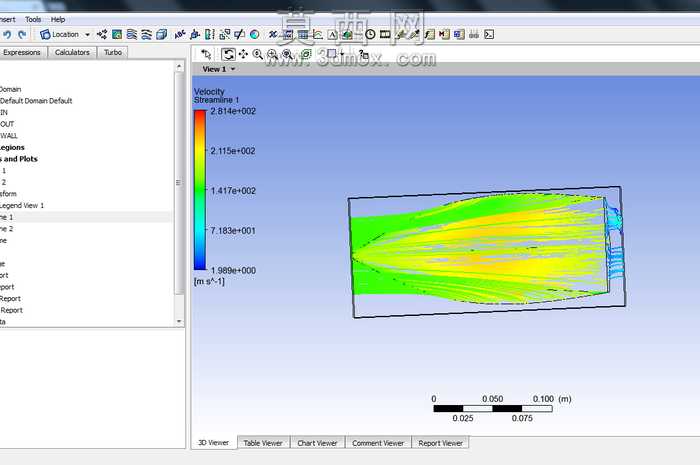Activate the viewer Pan tool

(243, 54)
